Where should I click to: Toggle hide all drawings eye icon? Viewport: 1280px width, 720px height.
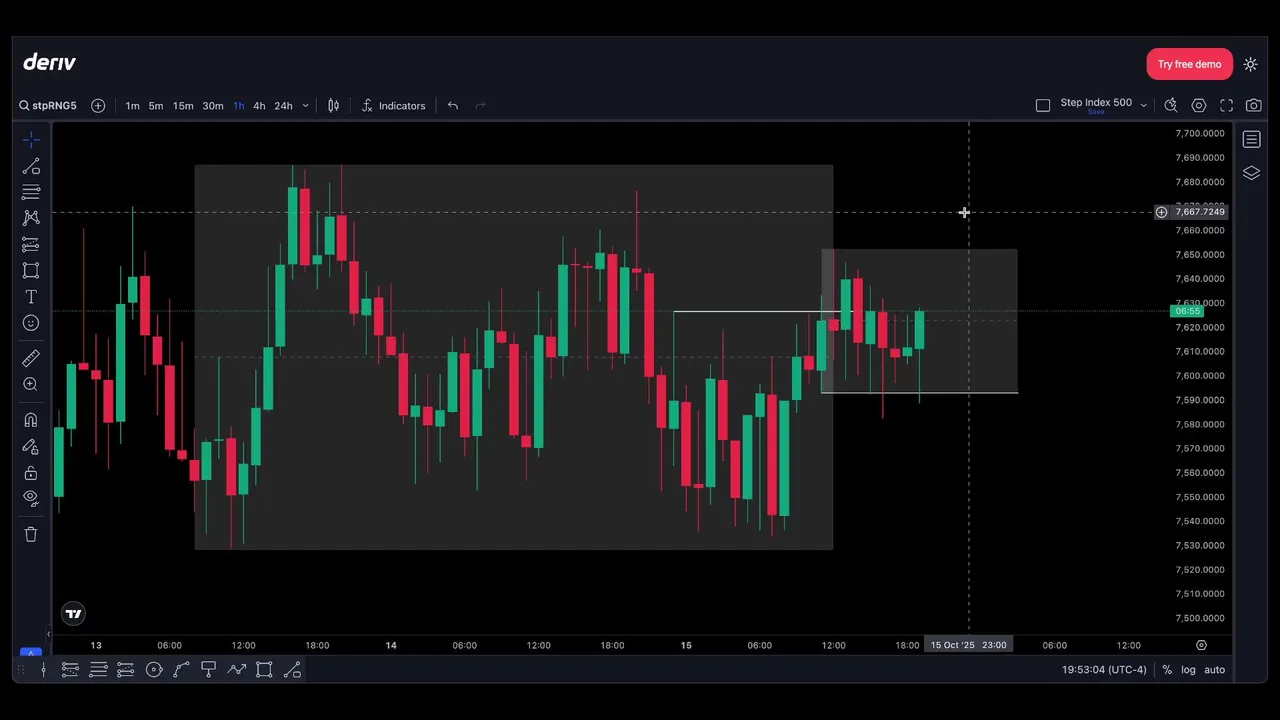[31, 497]
